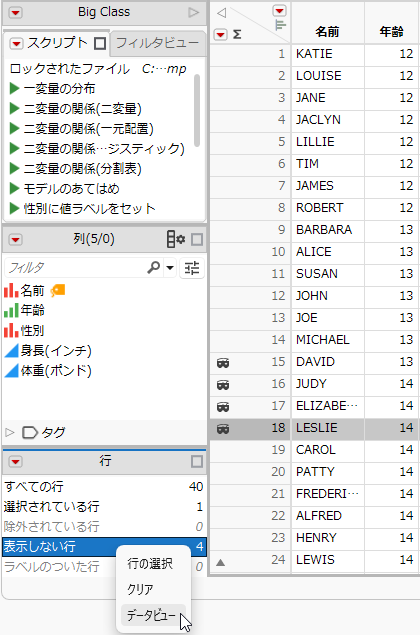Screen dimensions: 420x635
Task: Click the 選択されている行 entry
Action: pos(104,506)
